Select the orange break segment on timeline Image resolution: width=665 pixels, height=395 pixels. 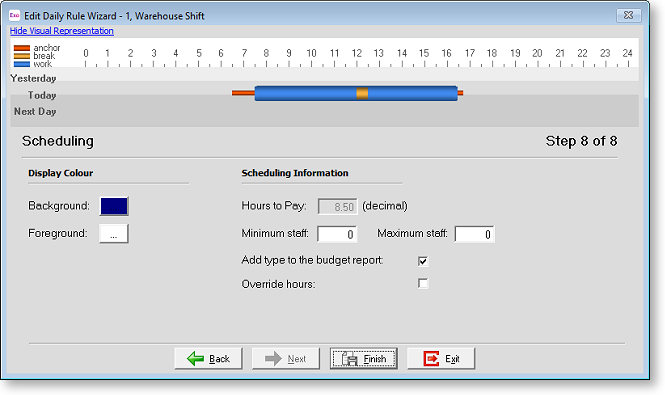point(362,93)
